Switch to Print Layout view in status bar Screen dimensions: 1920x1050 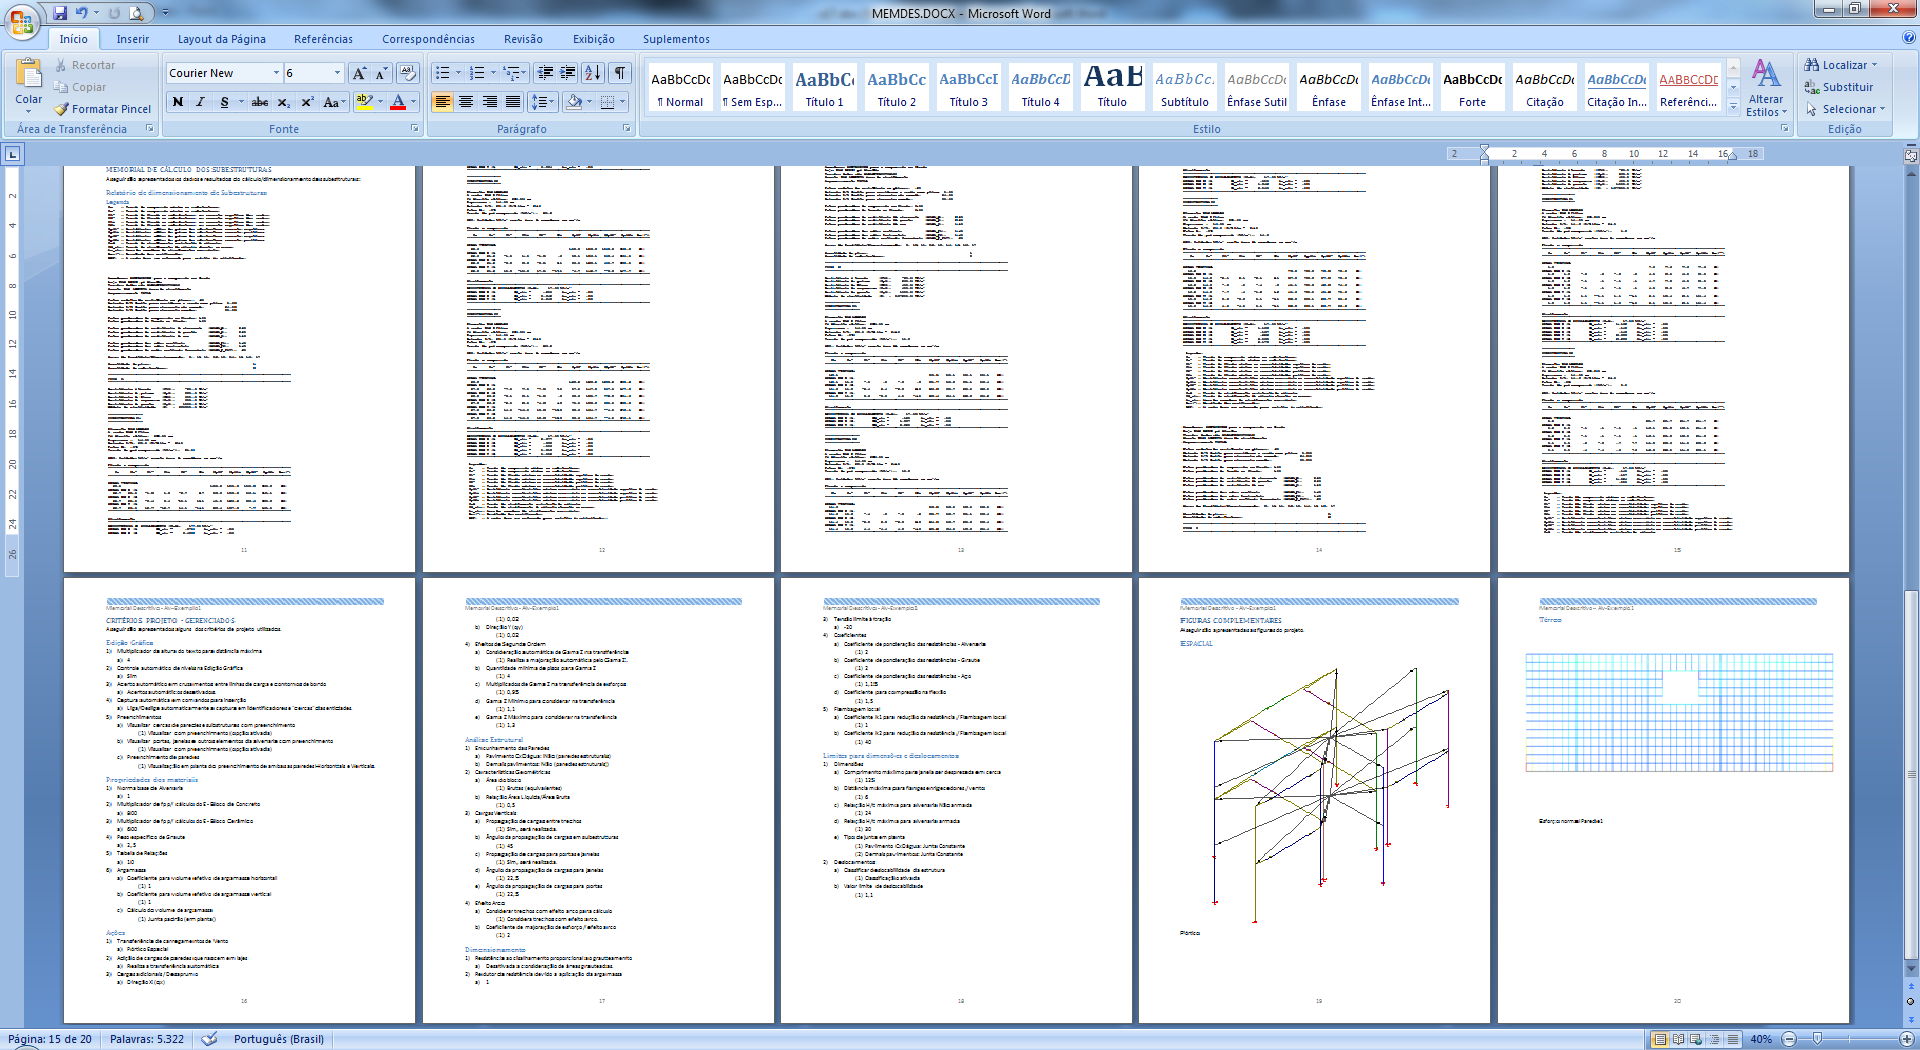pyautogui.click(x=1660, y=1039)
